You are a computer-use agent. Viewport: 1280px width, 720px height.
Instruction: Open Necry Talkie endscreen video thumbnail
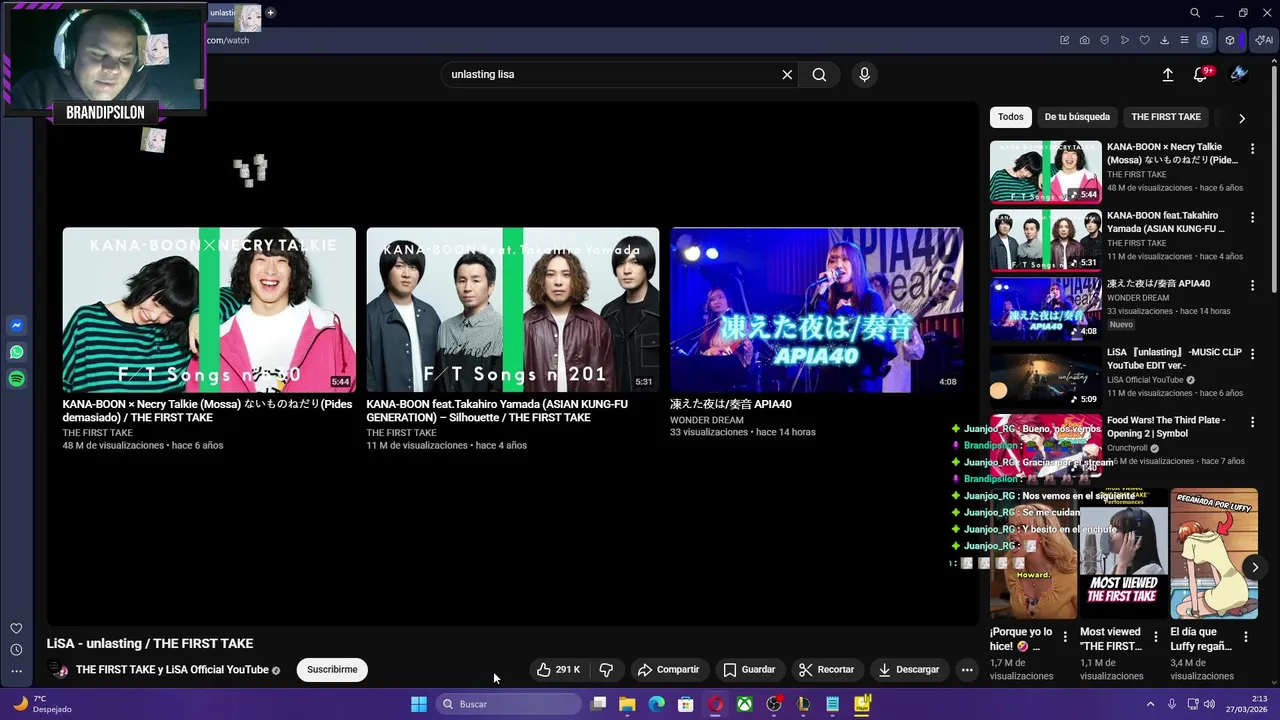pos(209,310)
